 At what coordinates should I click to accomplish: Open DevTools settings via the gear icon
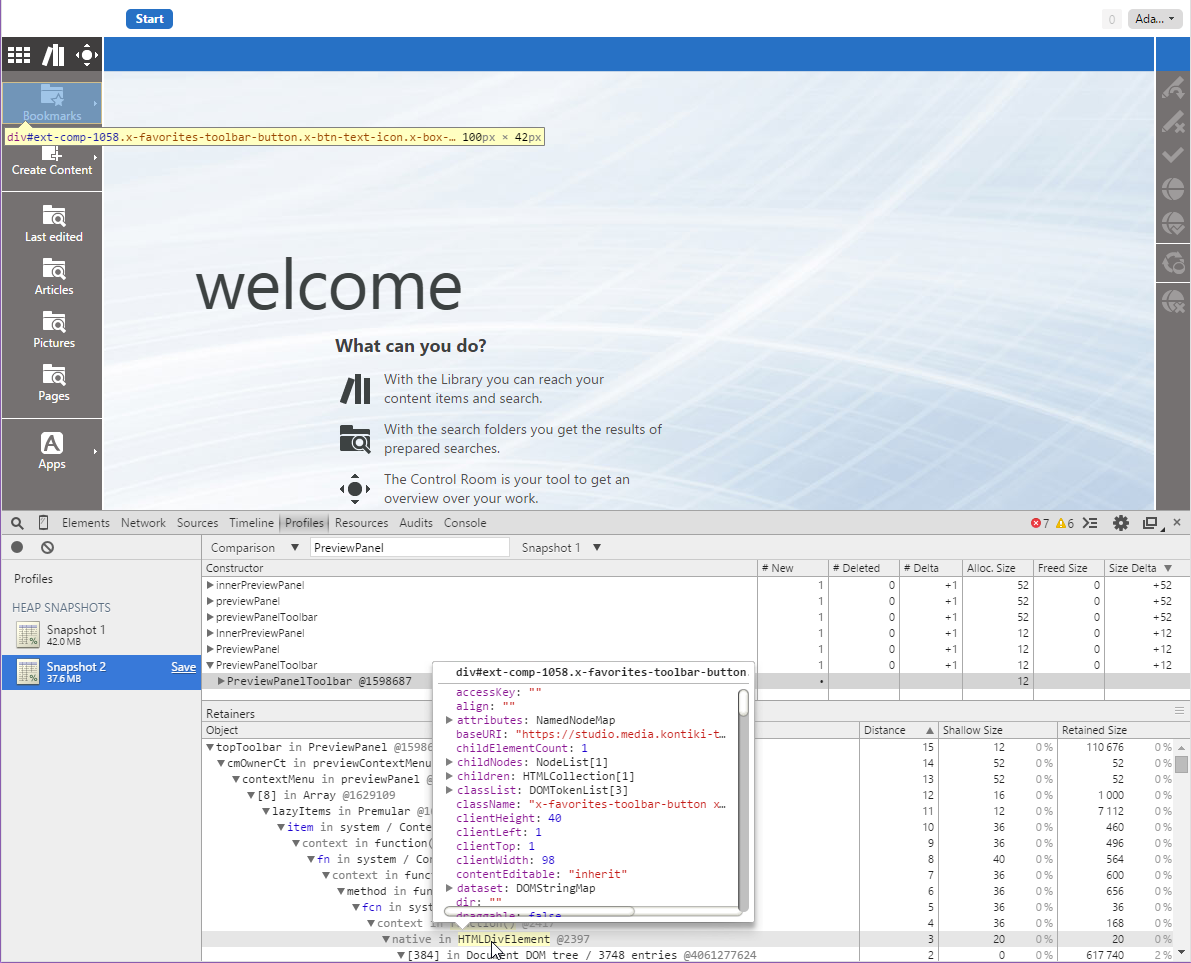coord(1121,522)
